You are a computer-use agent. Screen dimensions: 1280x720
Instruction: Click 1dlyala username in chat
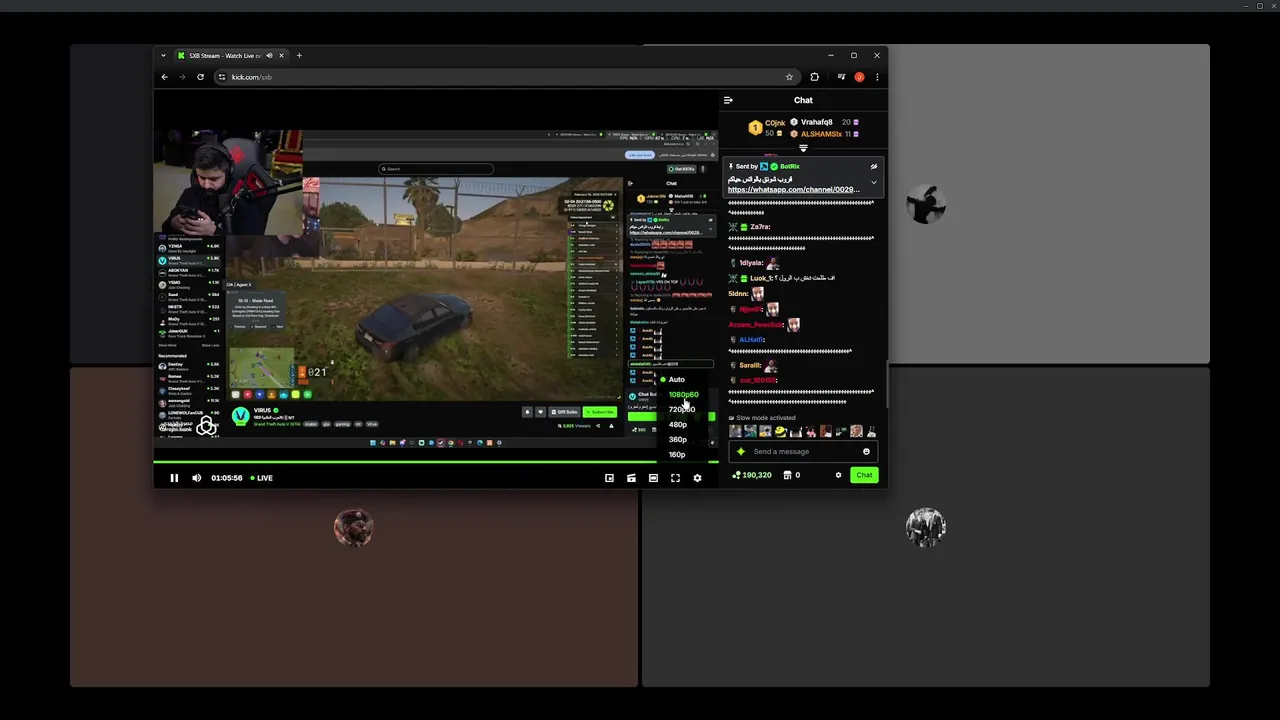pos(751,263)
